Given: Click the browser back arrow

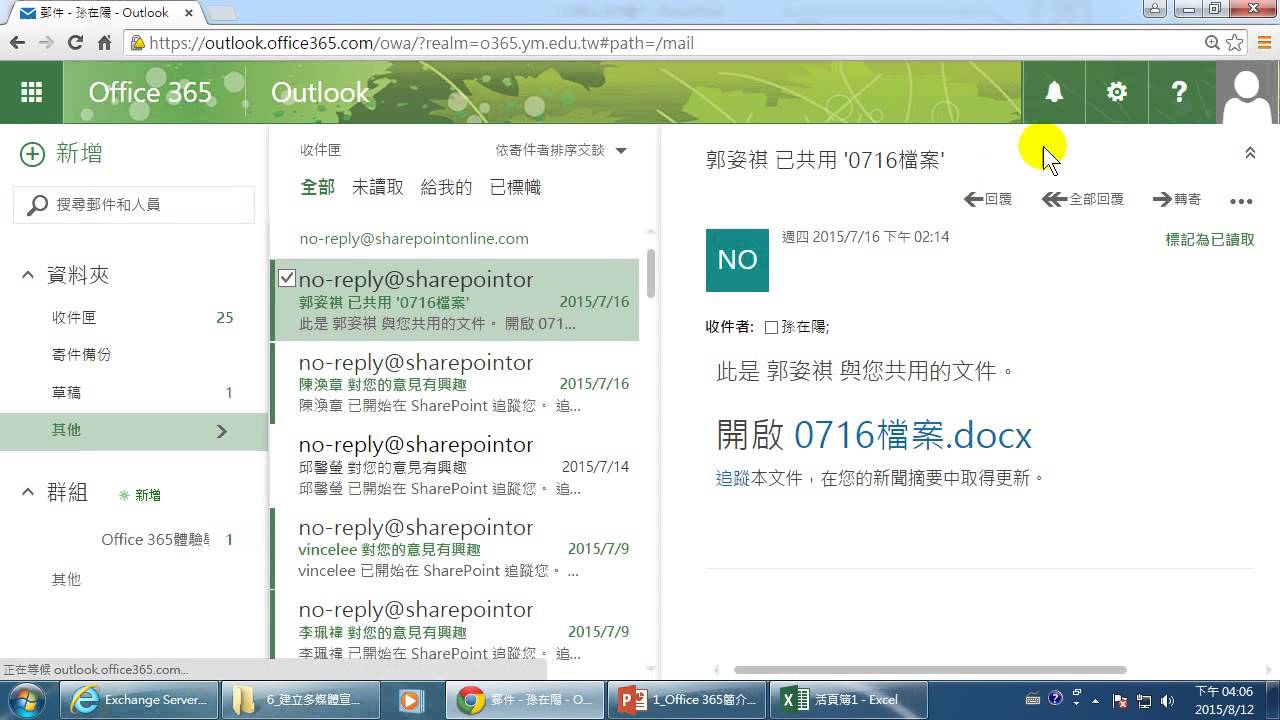Looking at the screenshot, I should 17,43.
